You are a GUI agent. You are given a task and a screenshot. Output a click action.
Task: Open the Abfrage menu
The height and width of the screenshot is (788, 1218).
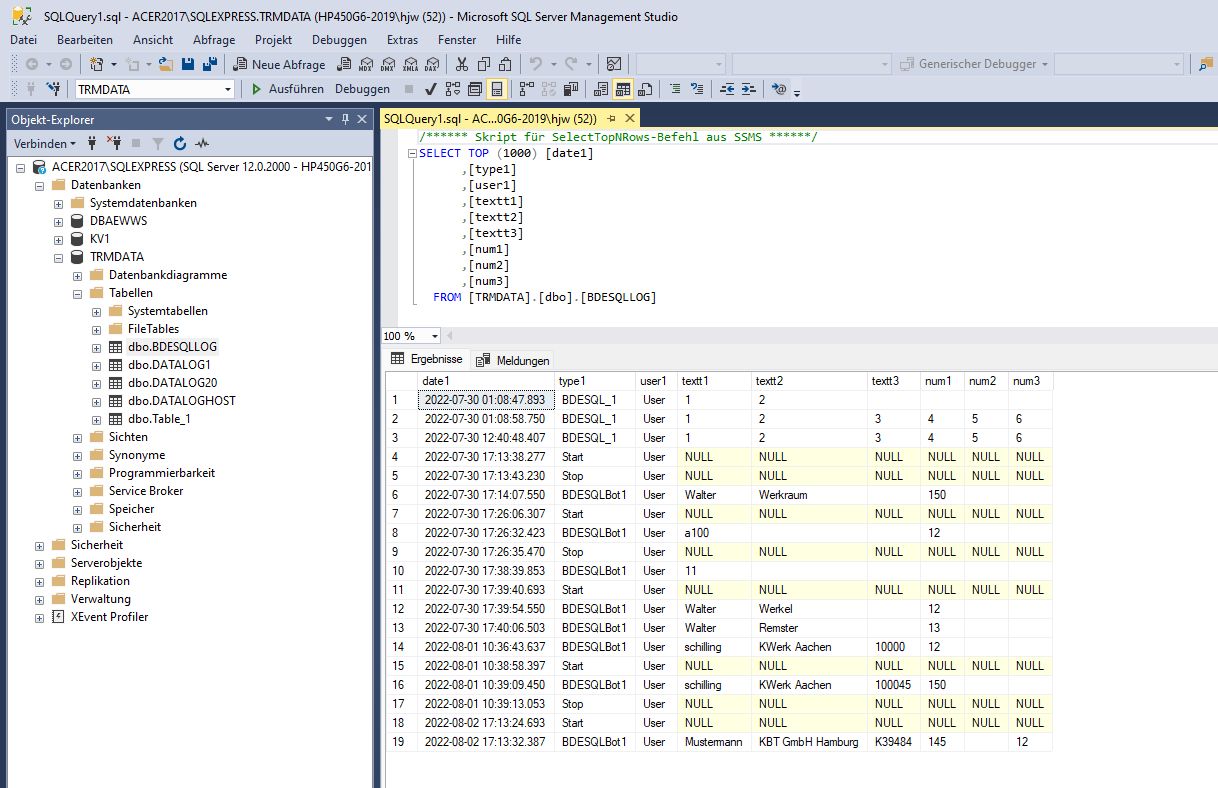[215, 39]
